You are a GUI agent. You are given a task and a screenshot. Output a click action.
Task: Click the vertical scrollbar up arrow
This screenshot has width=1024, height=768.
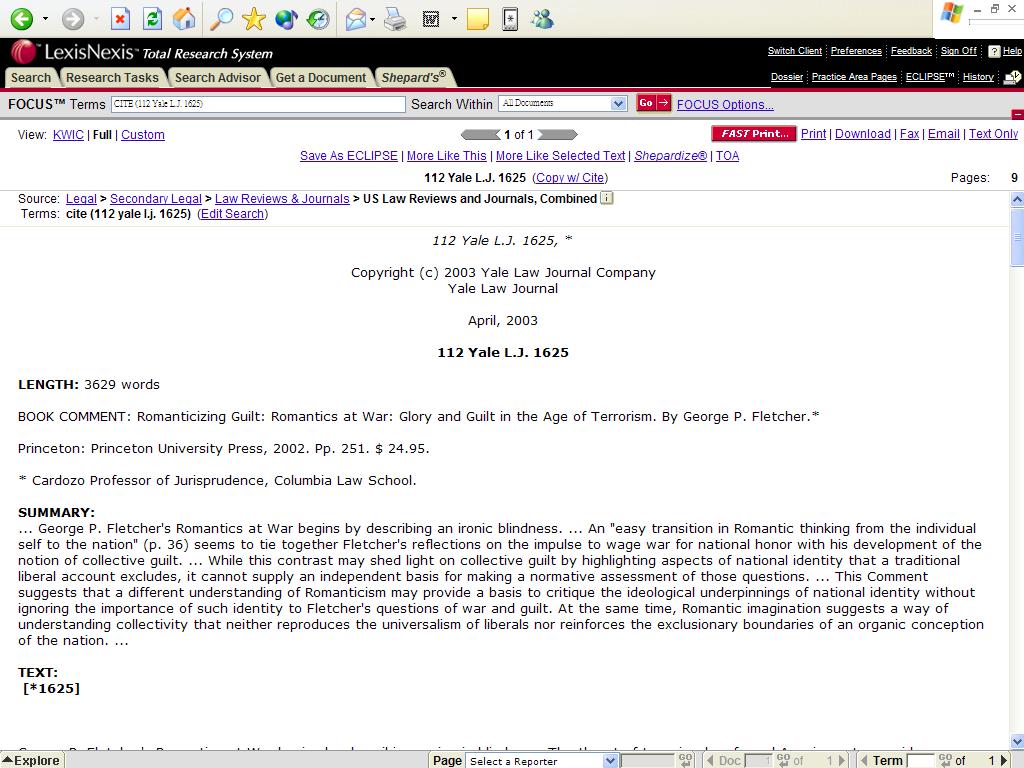click(1017, 199)
